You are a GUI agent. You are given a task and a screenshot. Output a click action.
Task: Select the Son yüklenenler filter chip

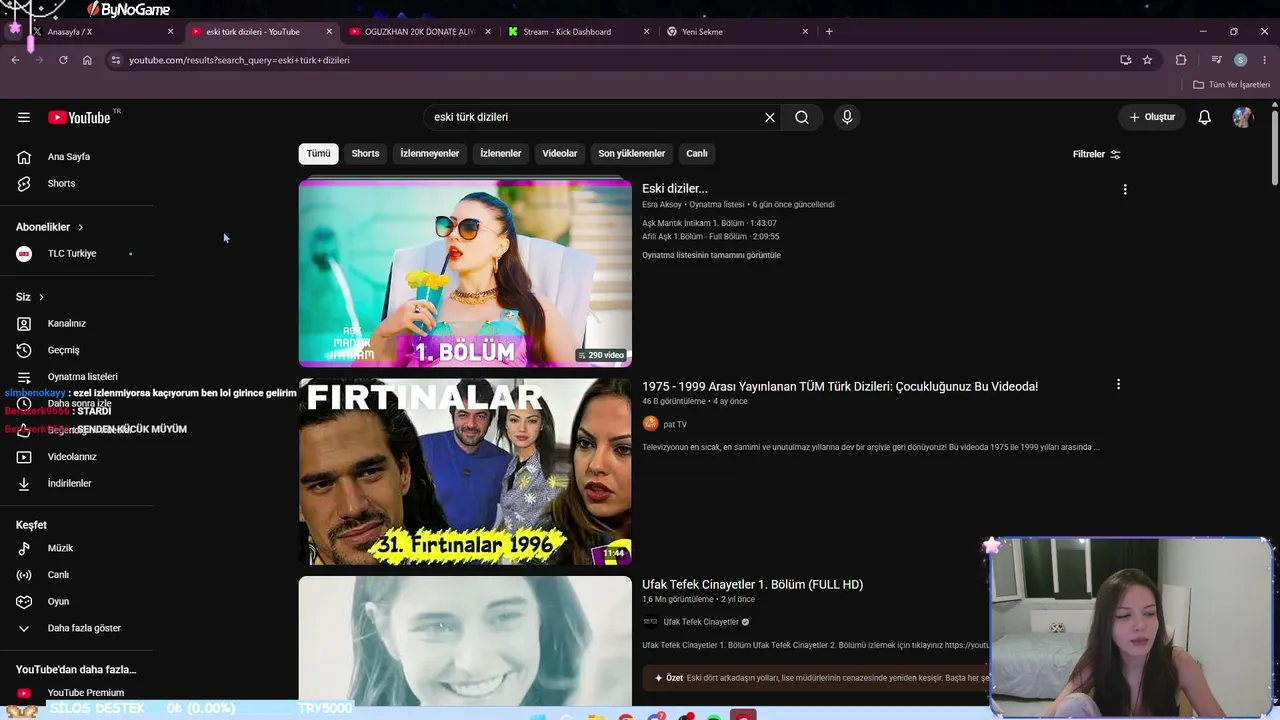tap(632, 154)
